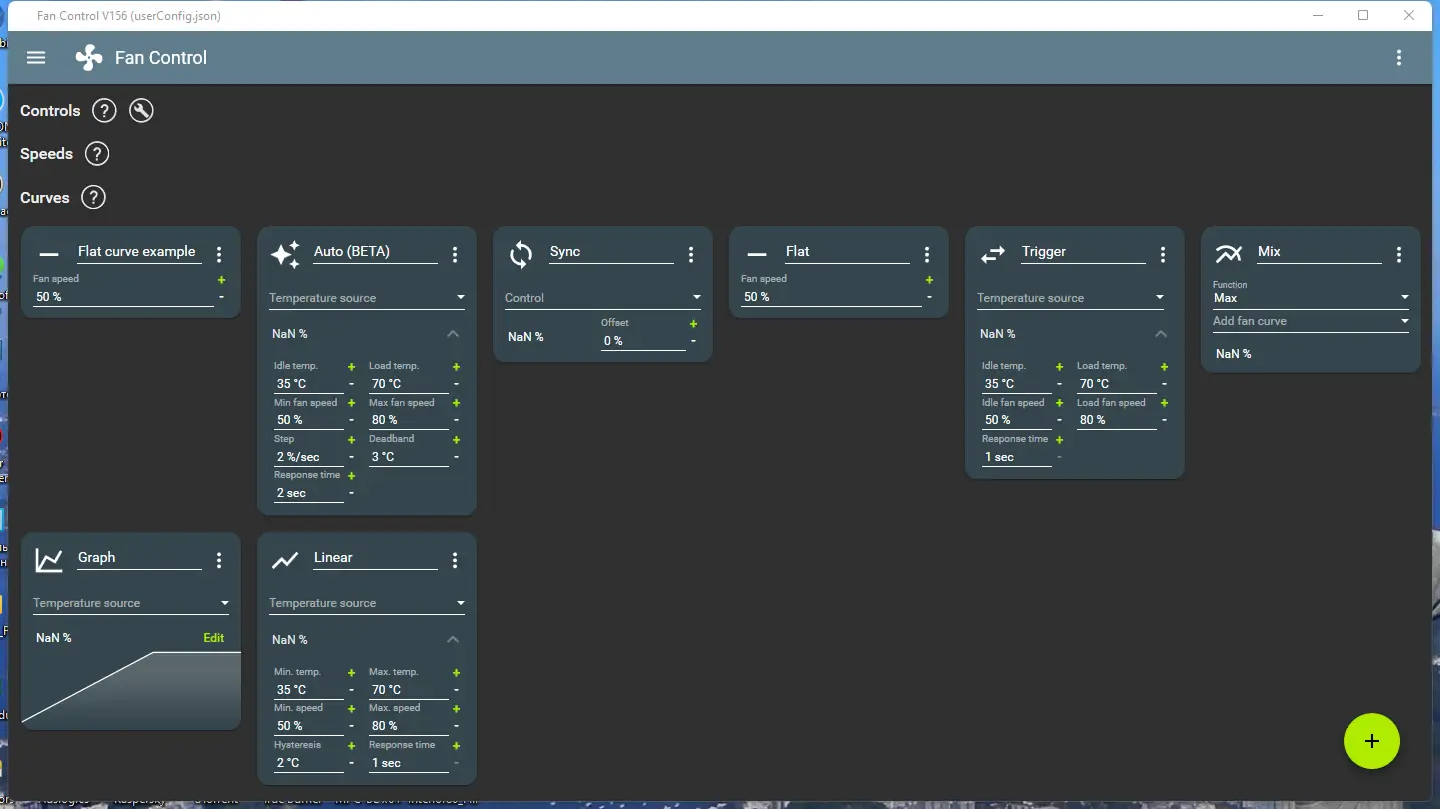Image resolution: width=1440 pixels, height=809 pixels.
Task: Click Edit on the Graph curve
Action: [214, 638]
